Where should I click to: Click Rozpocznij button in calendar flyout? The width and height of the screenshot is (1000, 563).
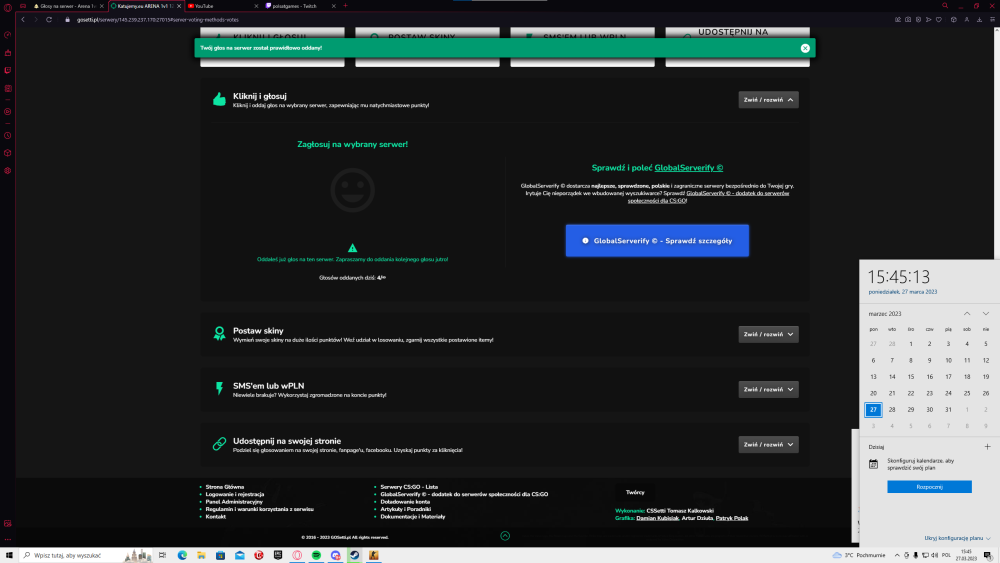point(929,486)
